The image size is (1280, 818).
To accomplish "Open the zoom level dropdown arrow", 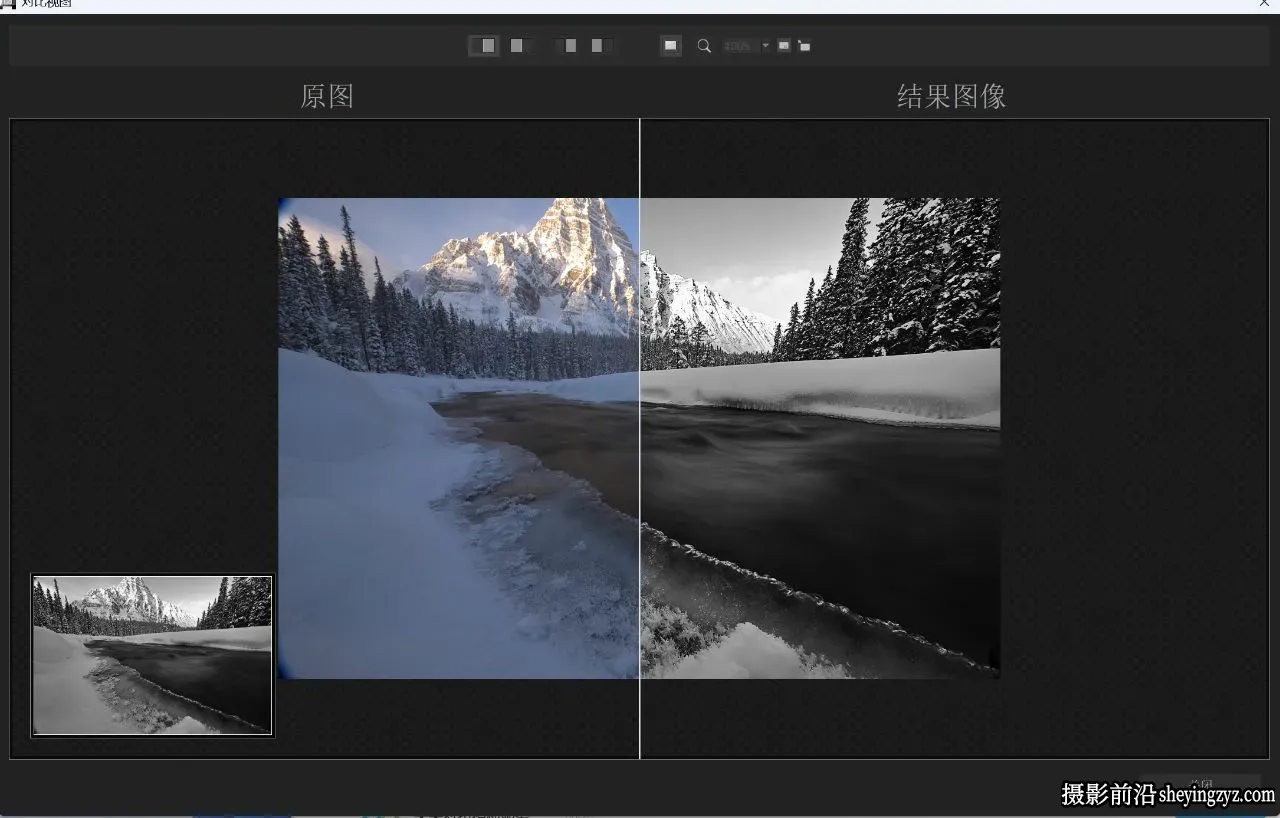I will pyautogui.click(x=766, y=46).
